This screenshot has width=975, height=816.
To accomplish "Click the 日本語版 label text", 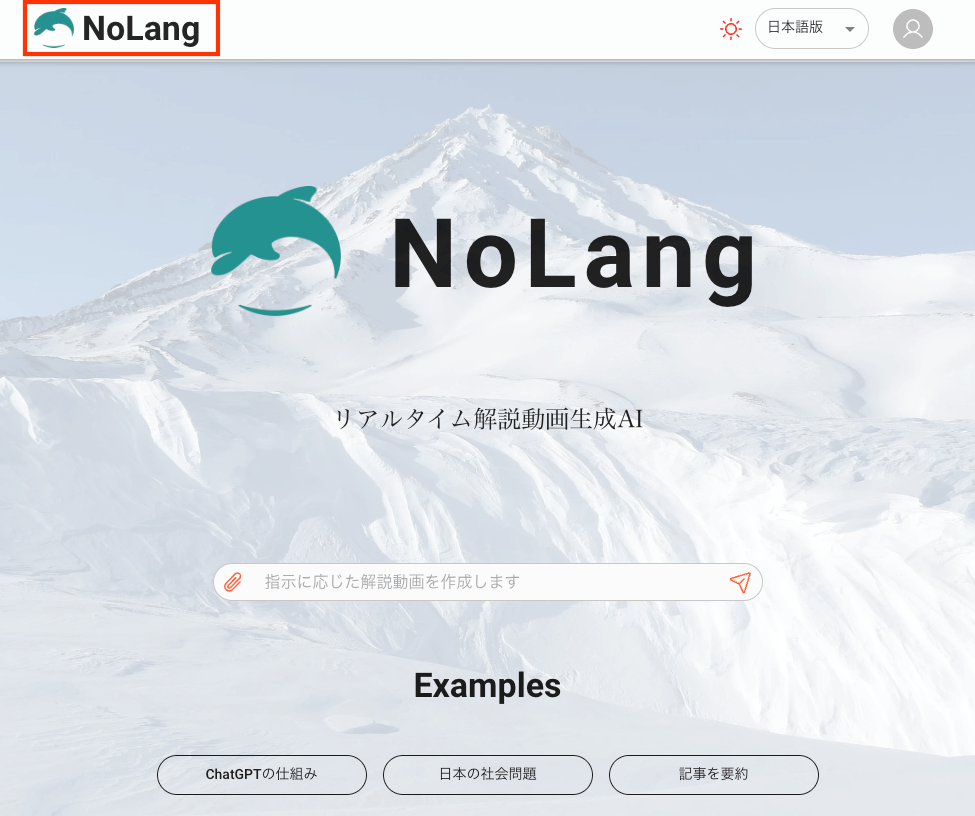I will 795,27.
